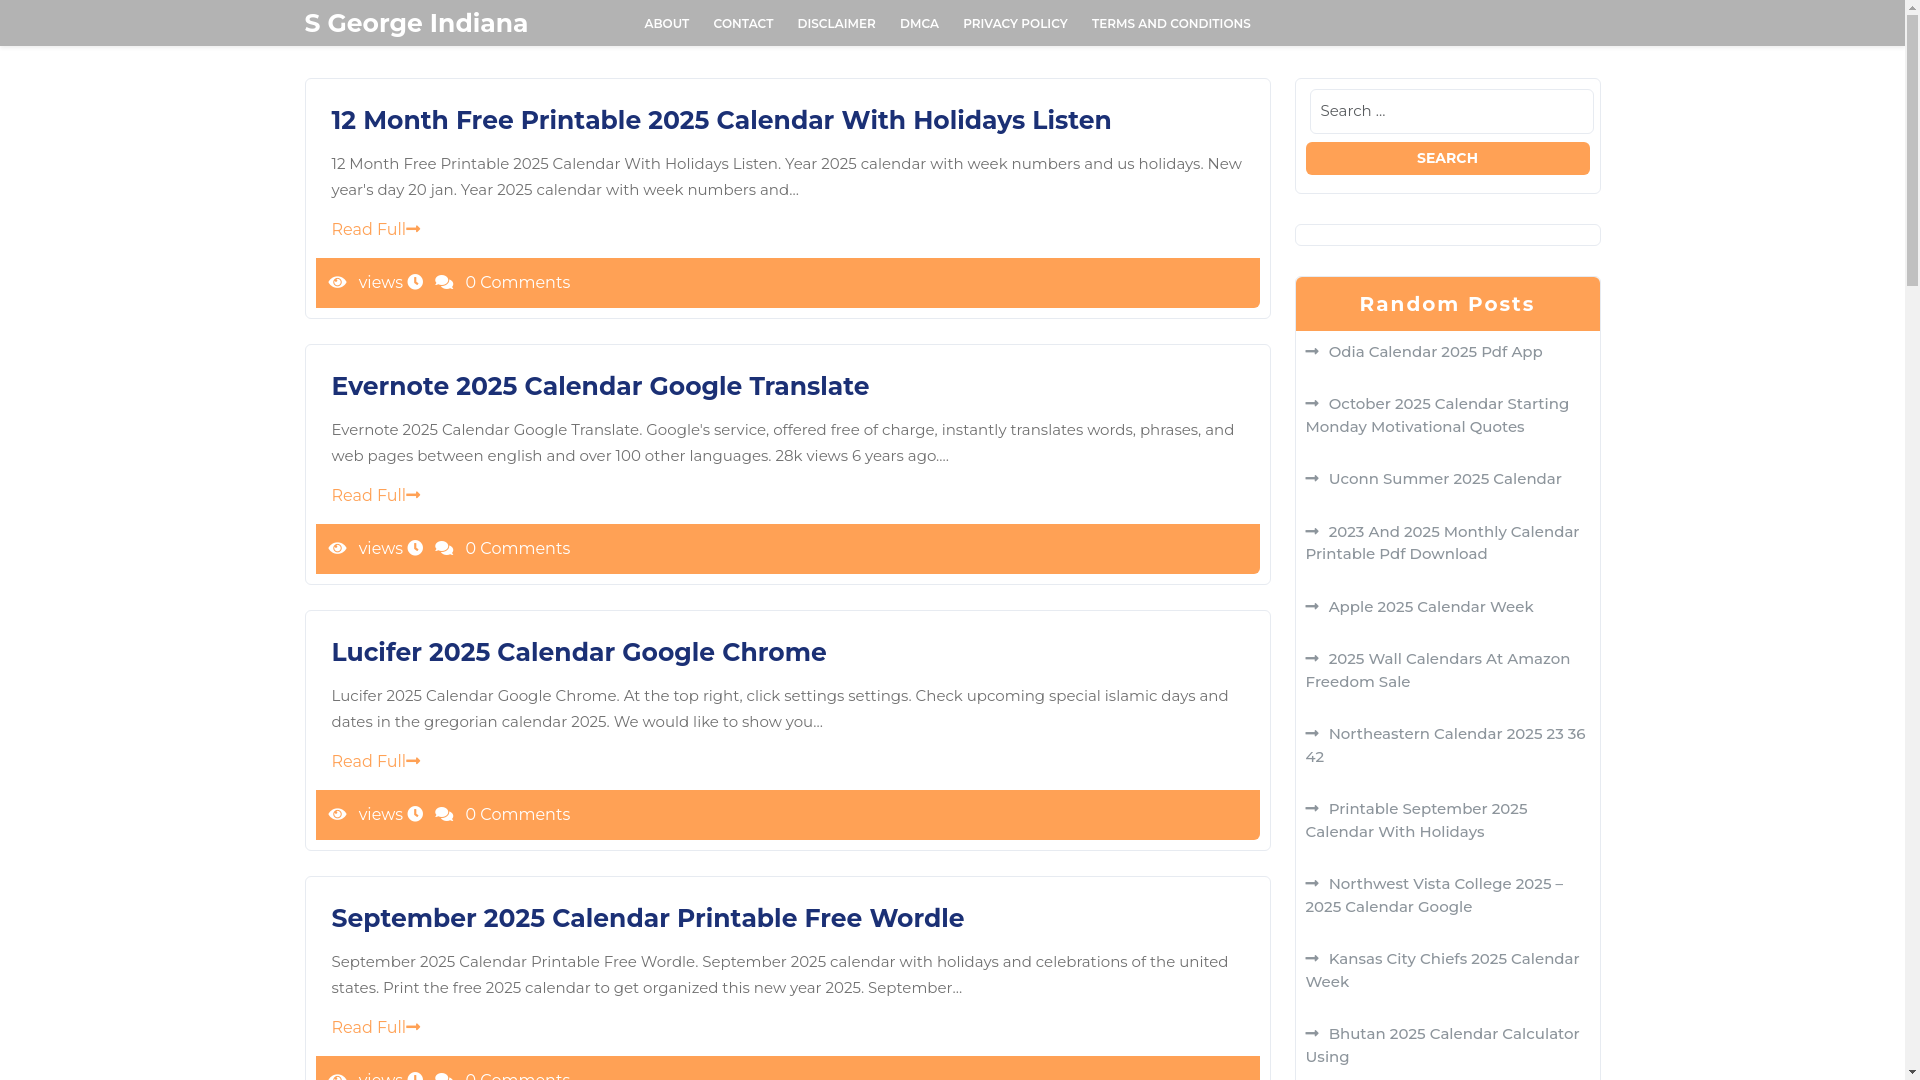This screenshot has width=1920, height=1080.
Task: Click arrow icon beside Apple 2025 Calendar Week
Action: pos(1312,607)
